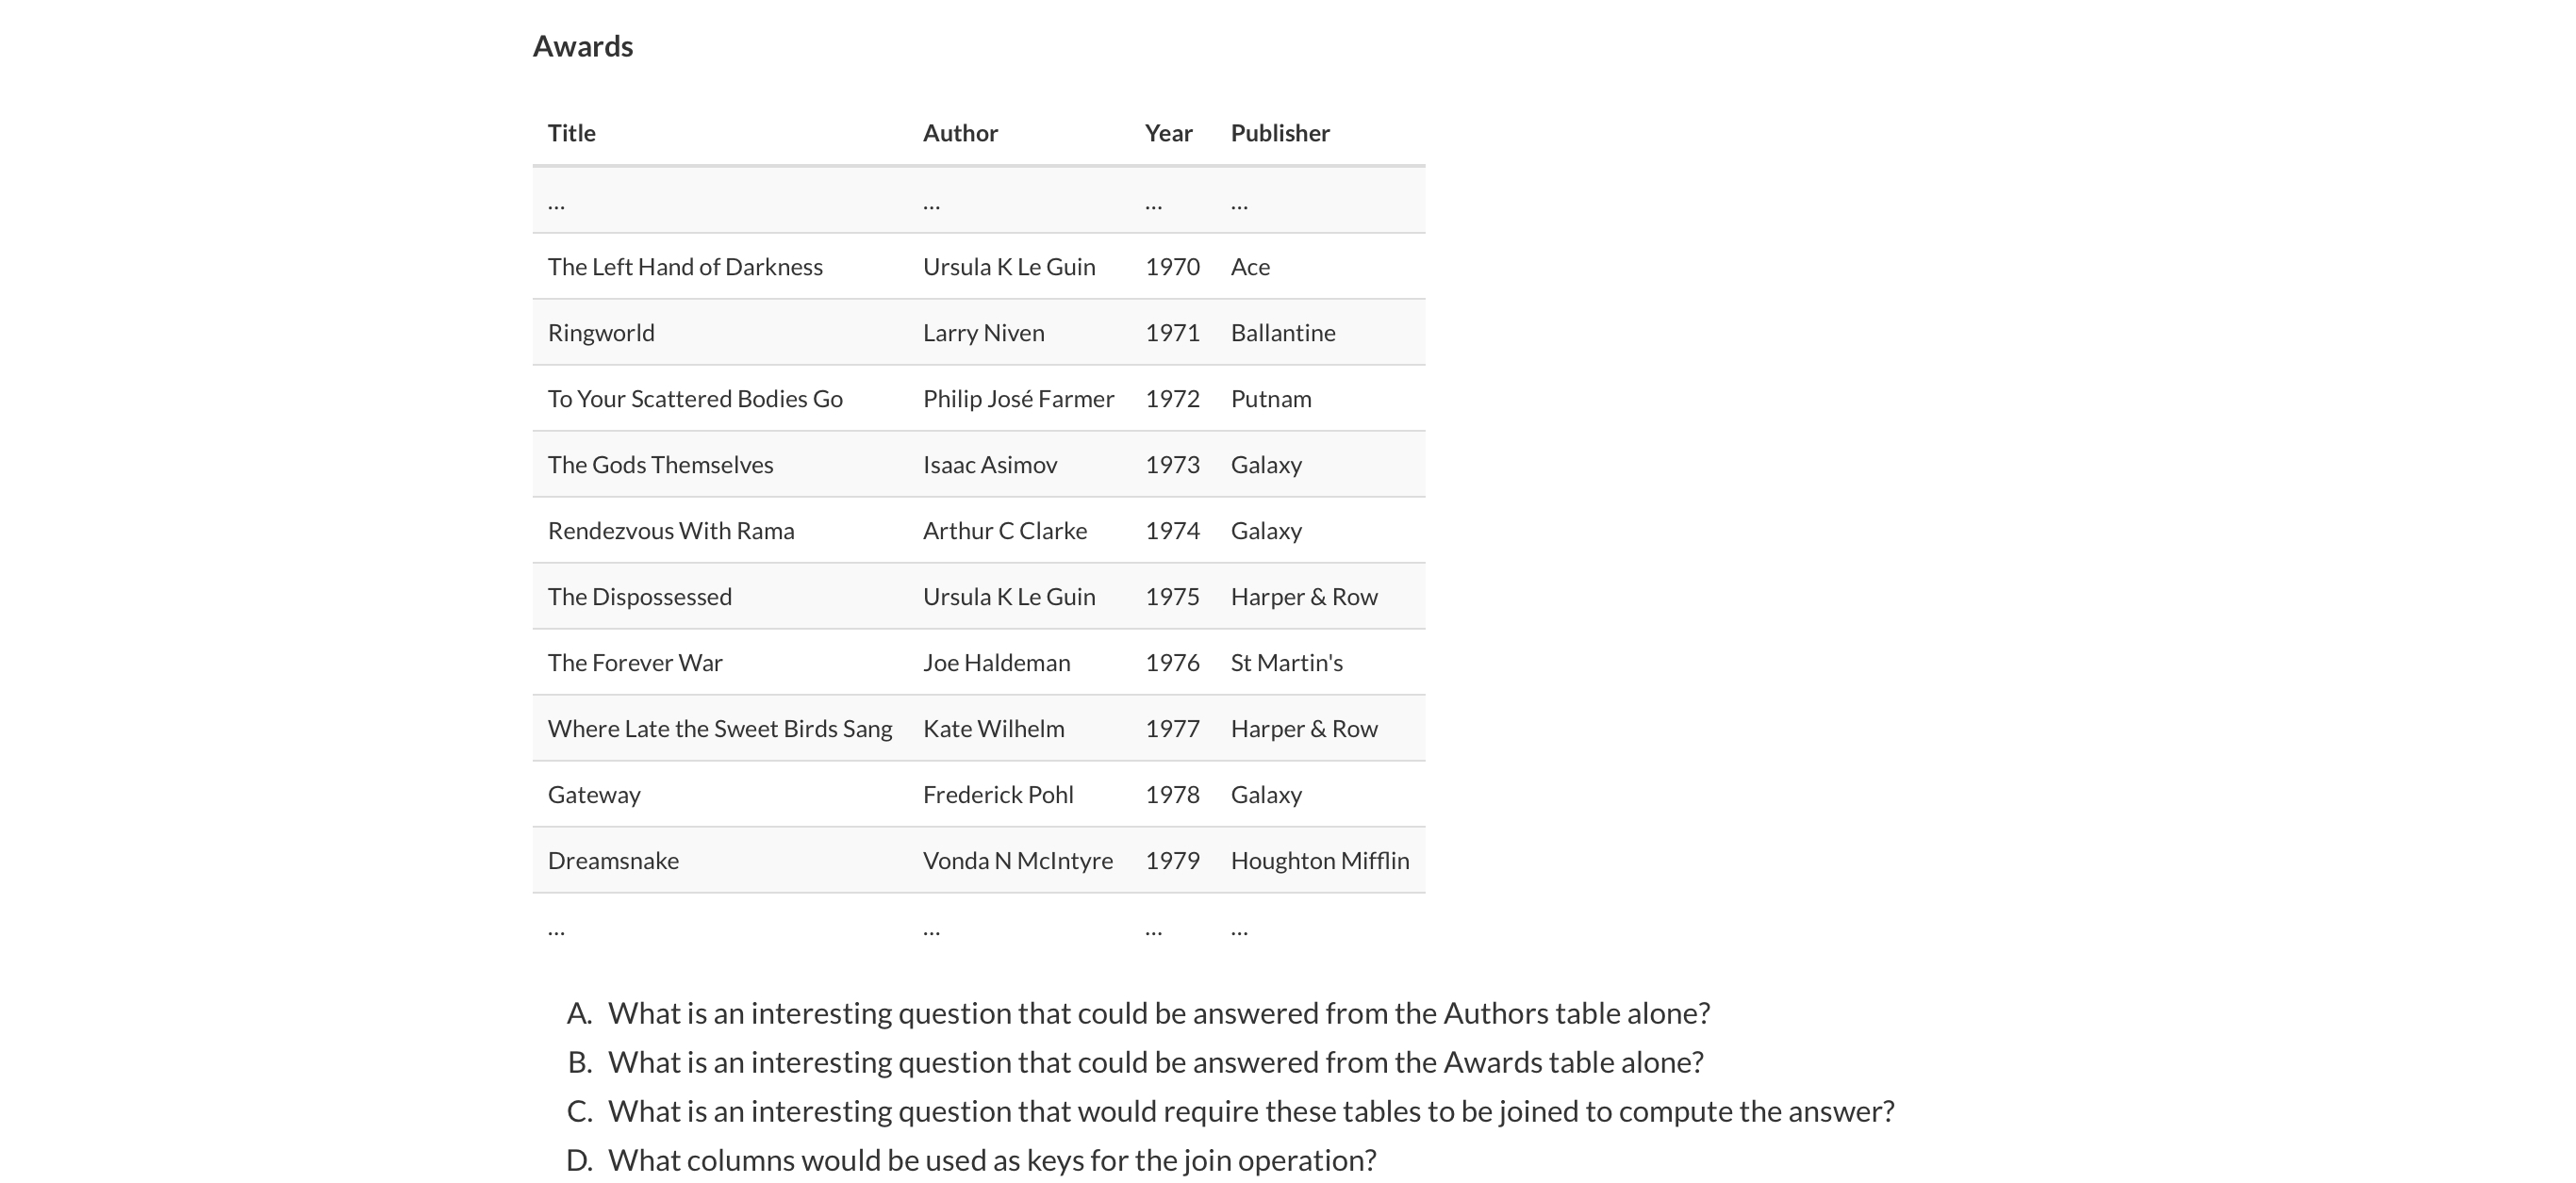Select The Gods Themselves title
Screen dimensions: 2576x1183
click(x=660, y=465)
